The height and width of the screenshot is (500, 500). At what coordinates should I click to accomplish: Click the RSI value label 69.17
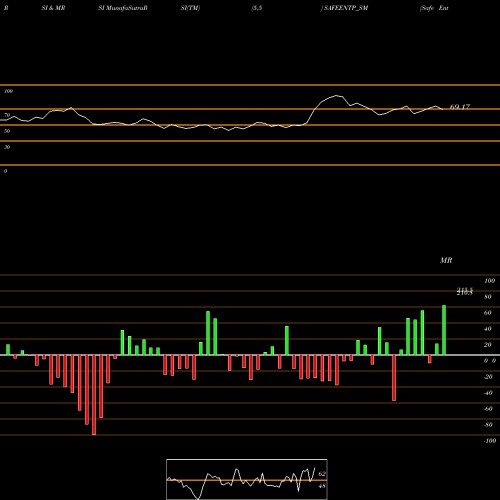460,107
